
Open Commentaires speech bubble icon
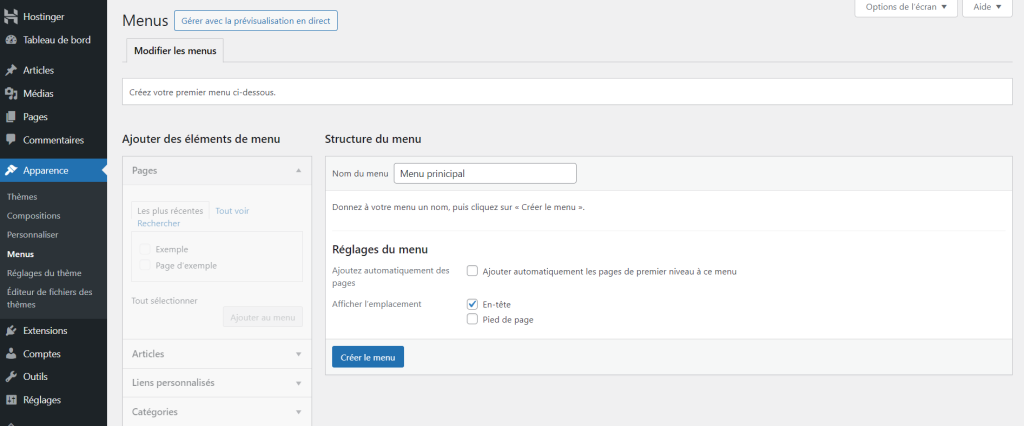(x=11, y=140)
